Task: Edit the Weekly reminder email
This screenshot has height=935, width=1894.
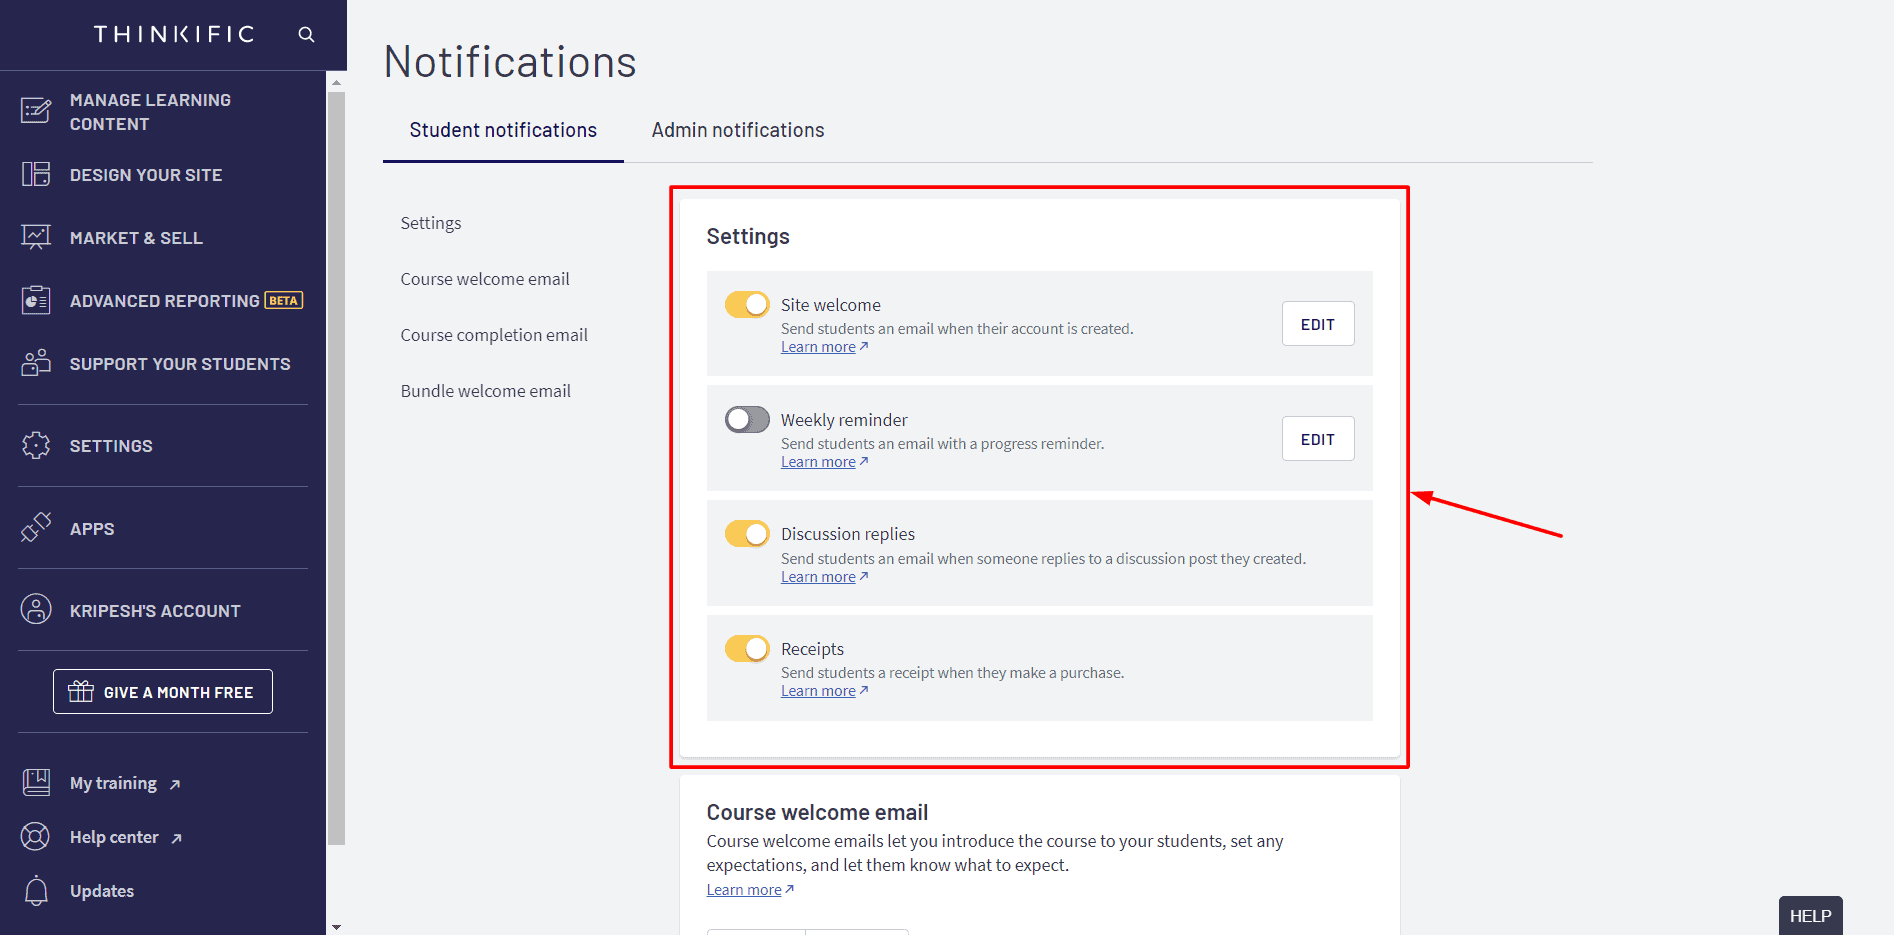Action: (1318, 439)
